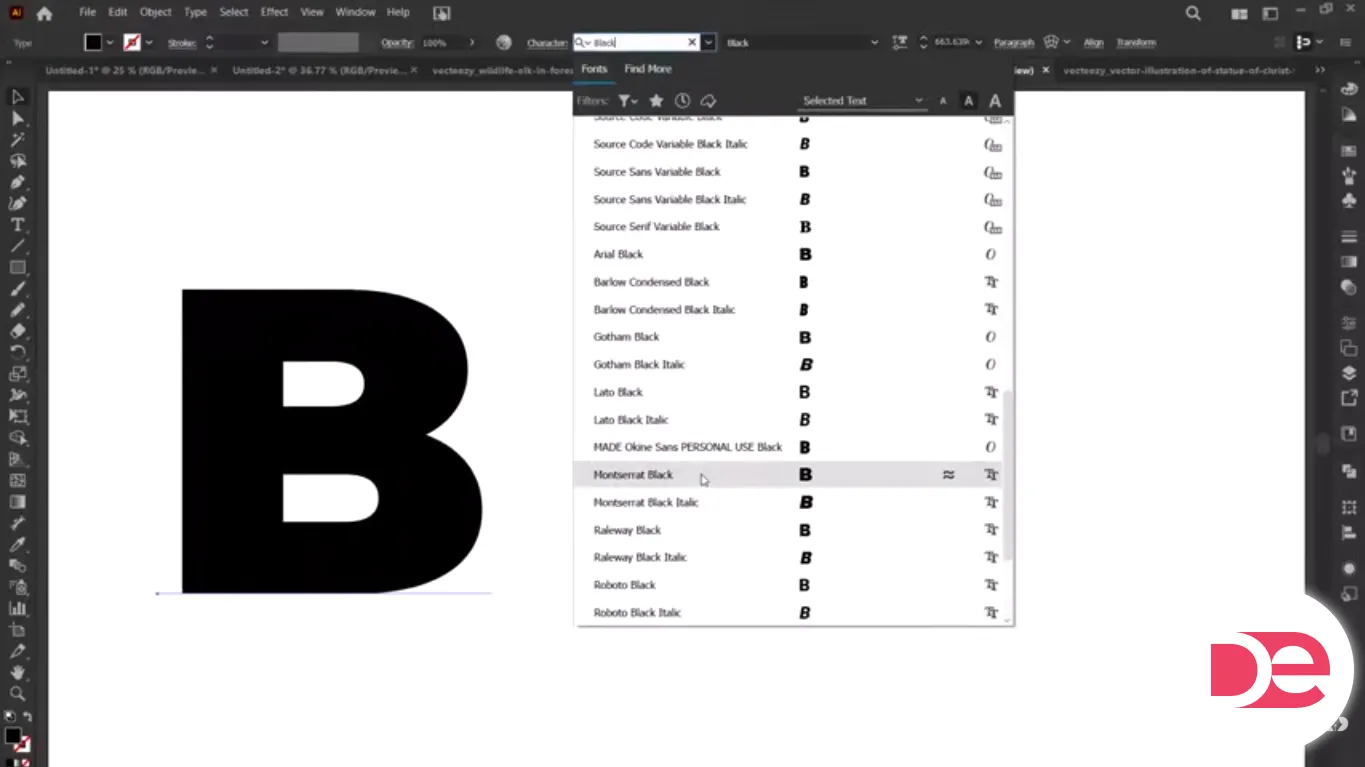Open the stroke weight dropdown
The image size is (1365, 767).
(x=264, y=43)
